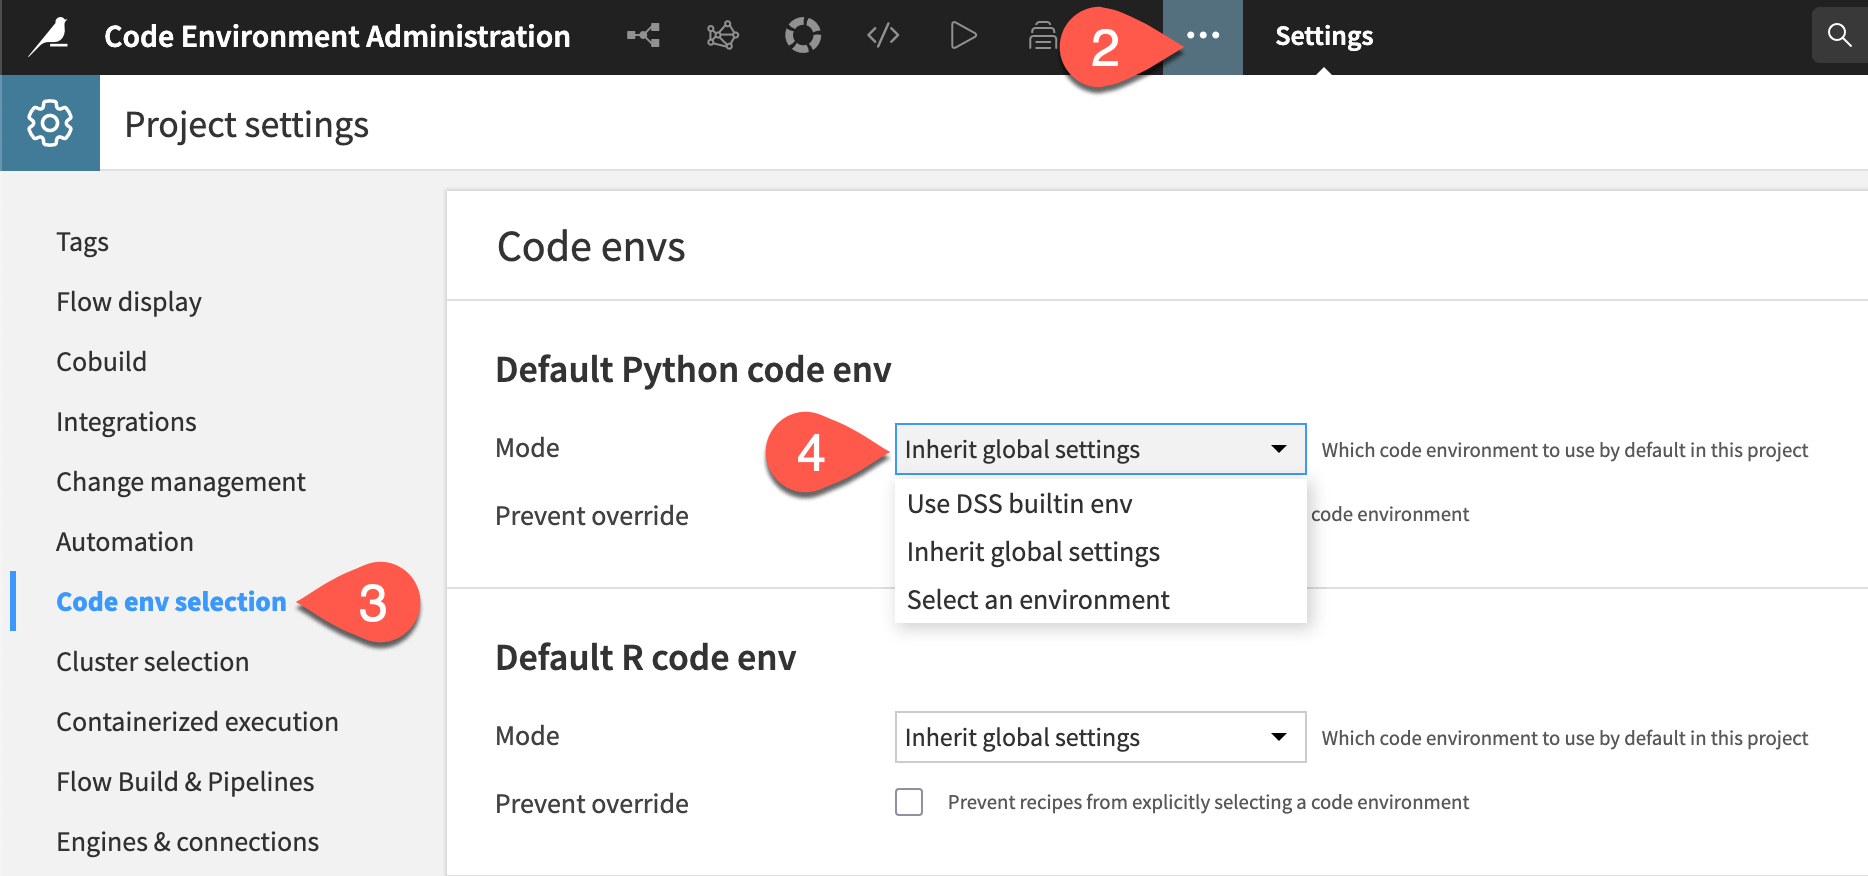Open the Automation settings section
1868x876 pixels.
pos(125,542)
